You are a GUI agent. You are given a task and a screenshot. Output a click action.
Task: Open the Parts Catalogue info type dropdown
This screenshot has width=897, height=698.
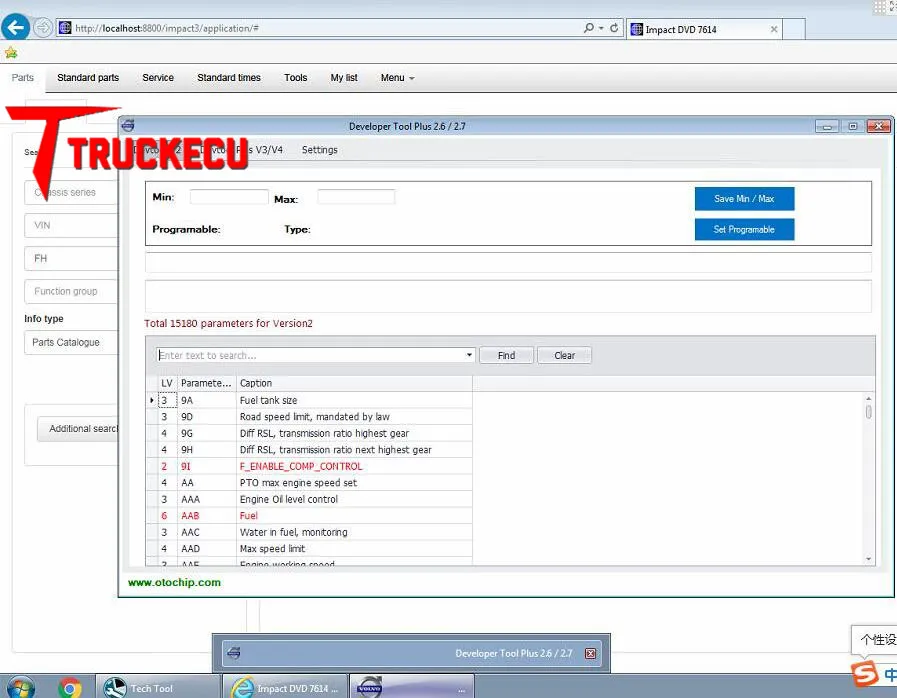point(72,342)
